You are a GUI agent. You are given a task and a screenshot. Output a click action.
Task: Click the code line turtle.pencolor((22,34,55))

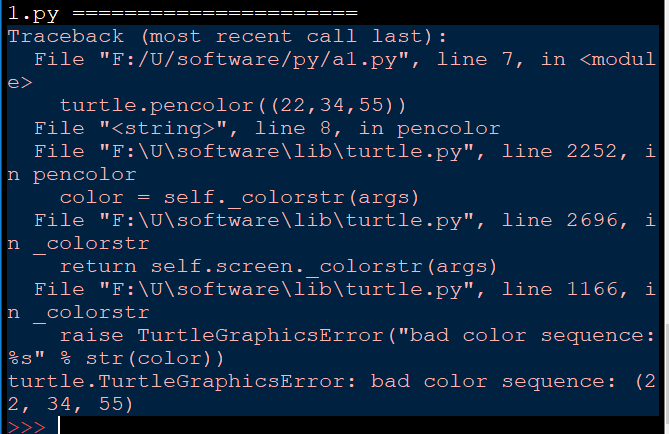(x=233, y=105)
